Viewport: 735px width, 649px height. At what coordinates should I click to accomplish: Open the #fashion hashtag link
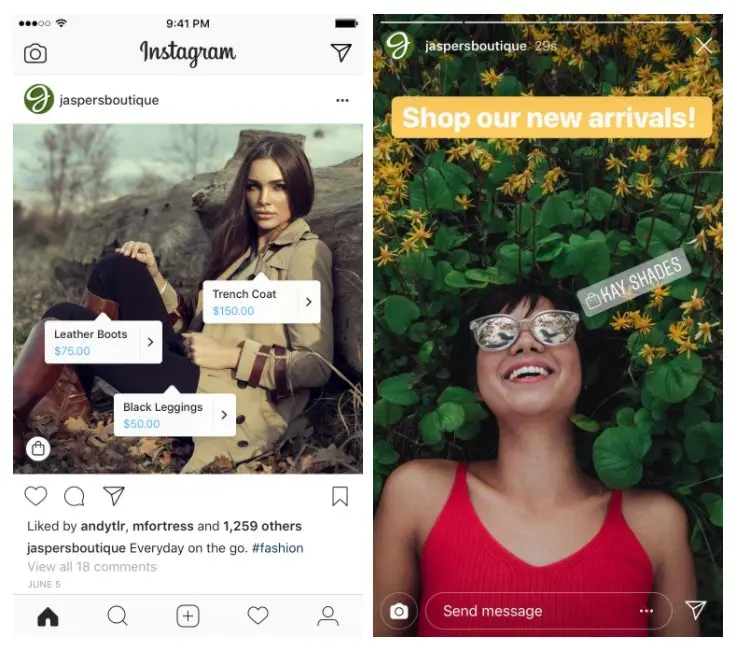click(x=278, y=548)
